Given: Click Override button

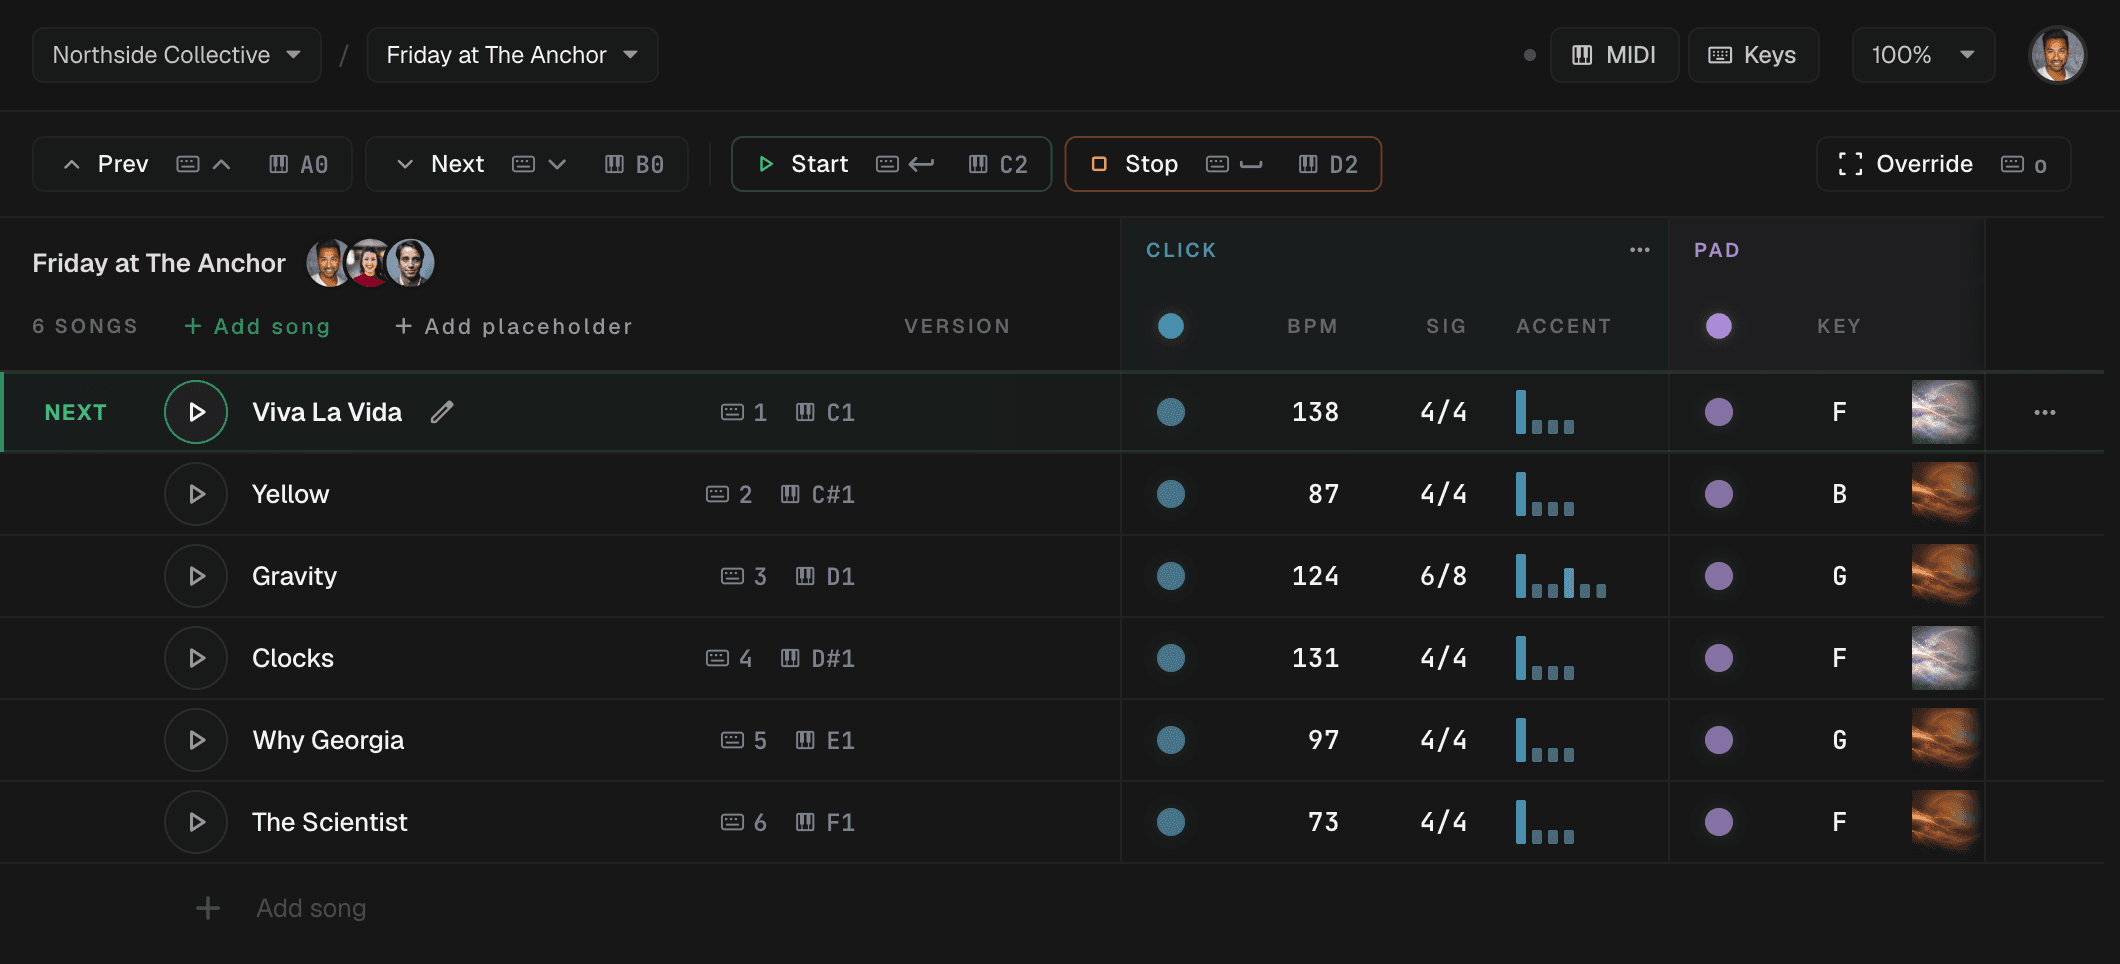Looking at the screenshot, I should [x=1943, y=164].
